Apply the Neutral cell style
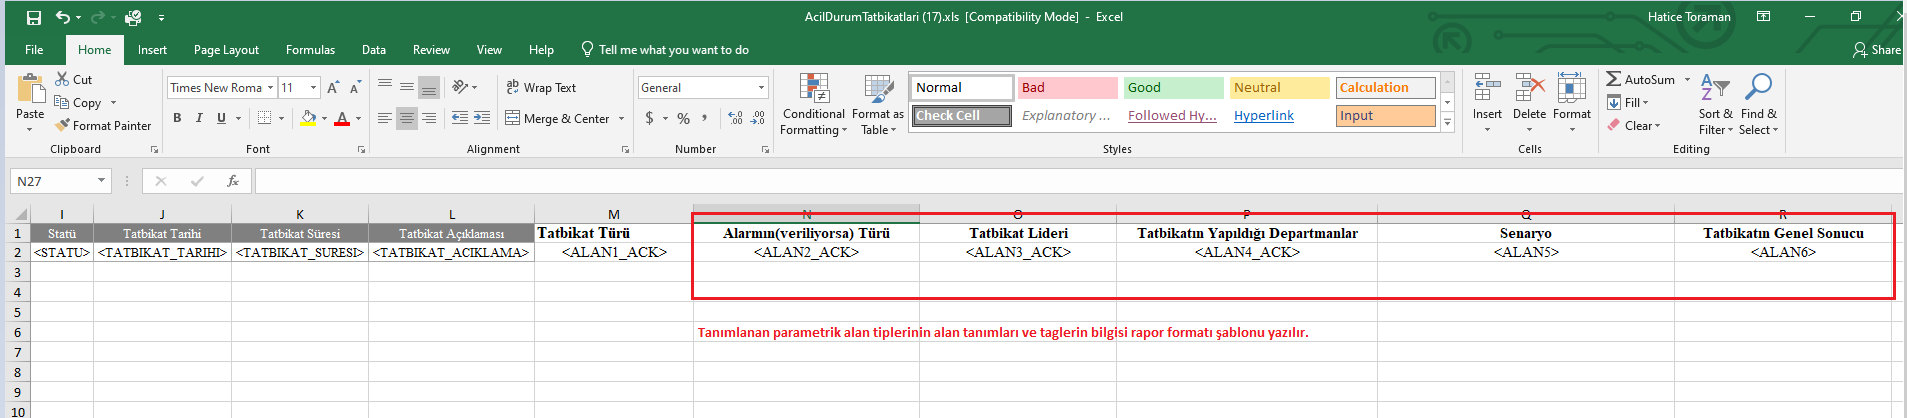Image resolution: width=1907 pixels, height=418 pixels. (1279, 88)
